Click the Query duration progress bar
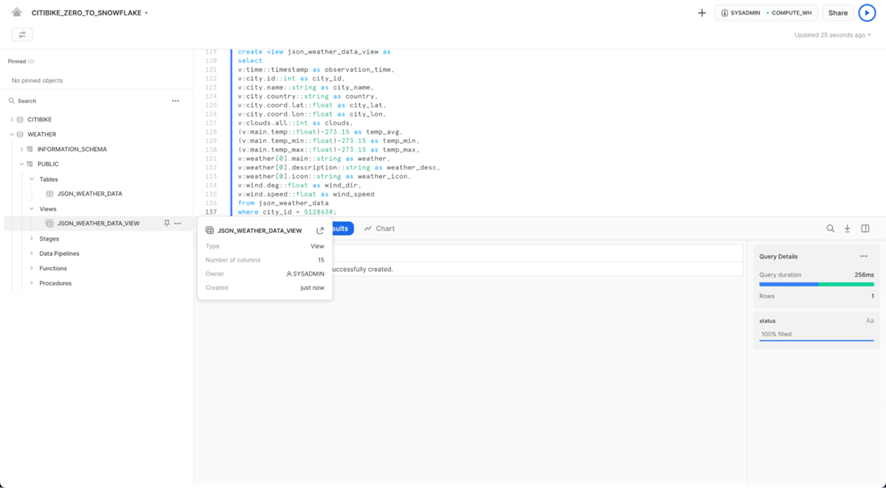Image resolution: width=886 pixels, height=488 pixels. click(816, 284)
